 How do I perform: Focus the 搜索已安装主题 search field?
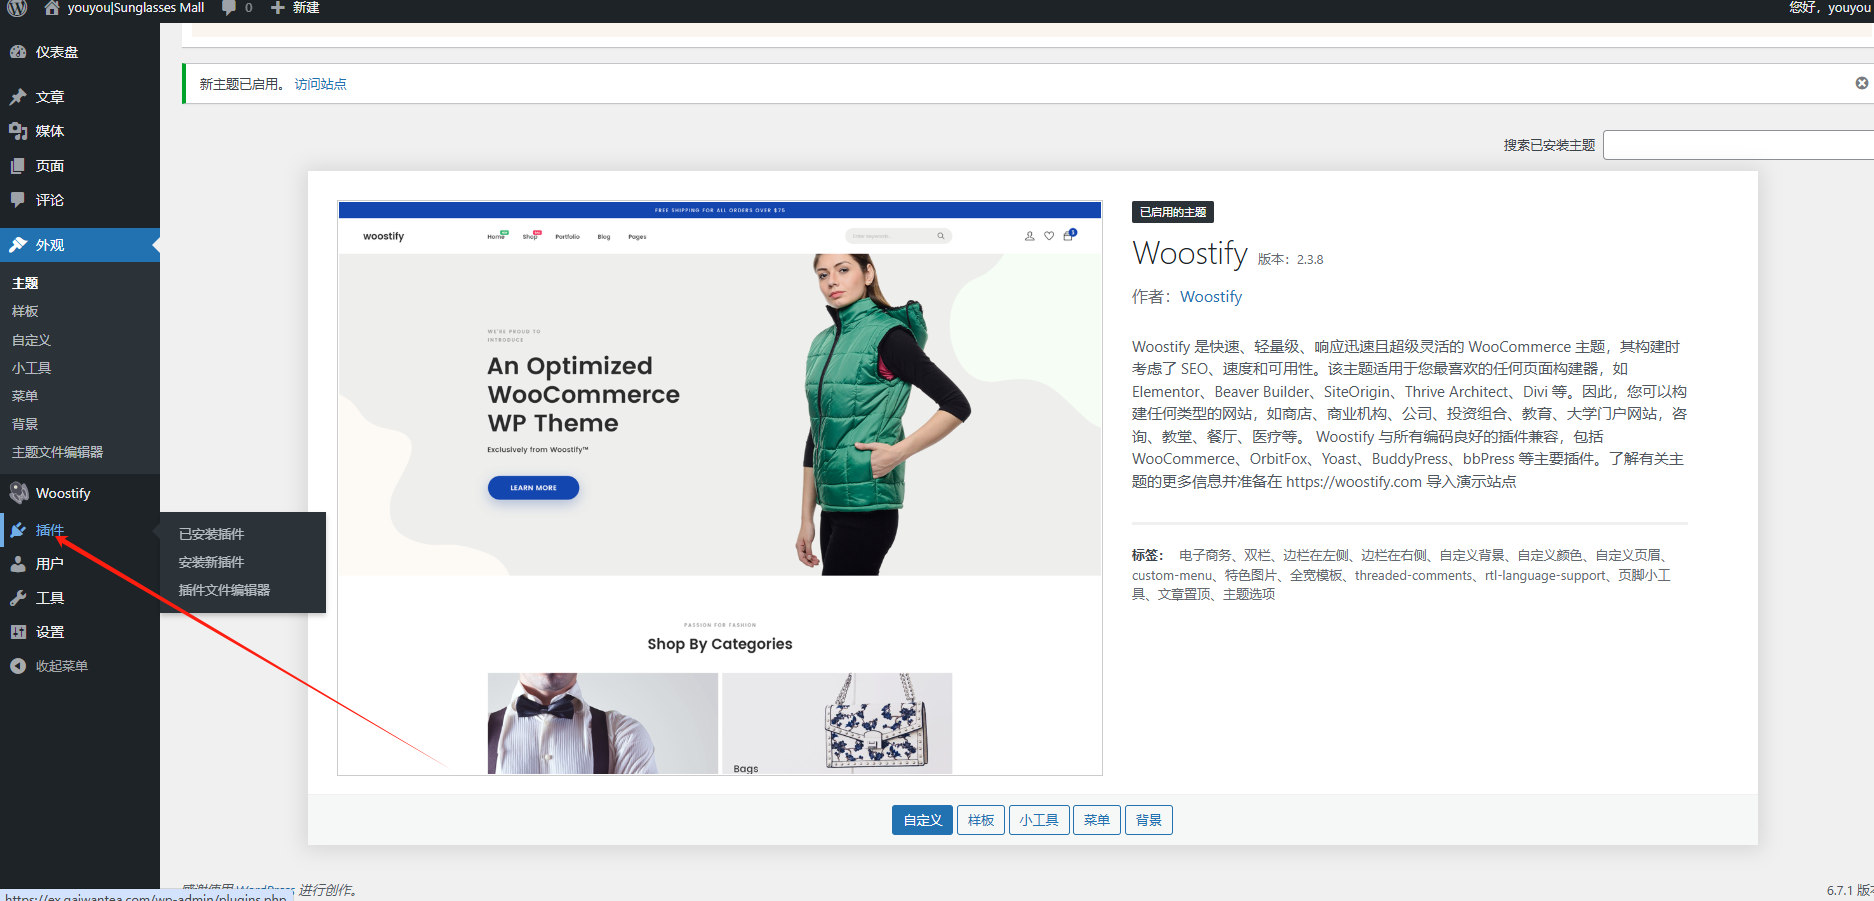pos(1738,145)
